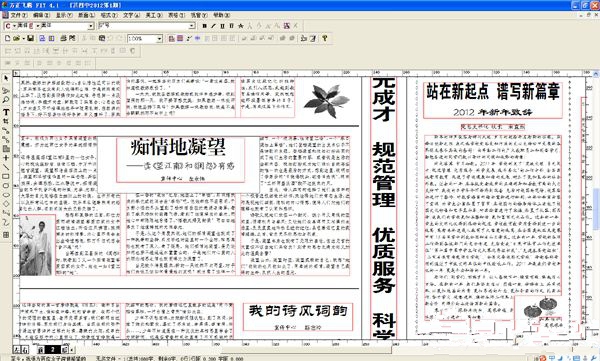600x361 pixels.
Task: Click the new blank document icon
Action: coord(7,38)
